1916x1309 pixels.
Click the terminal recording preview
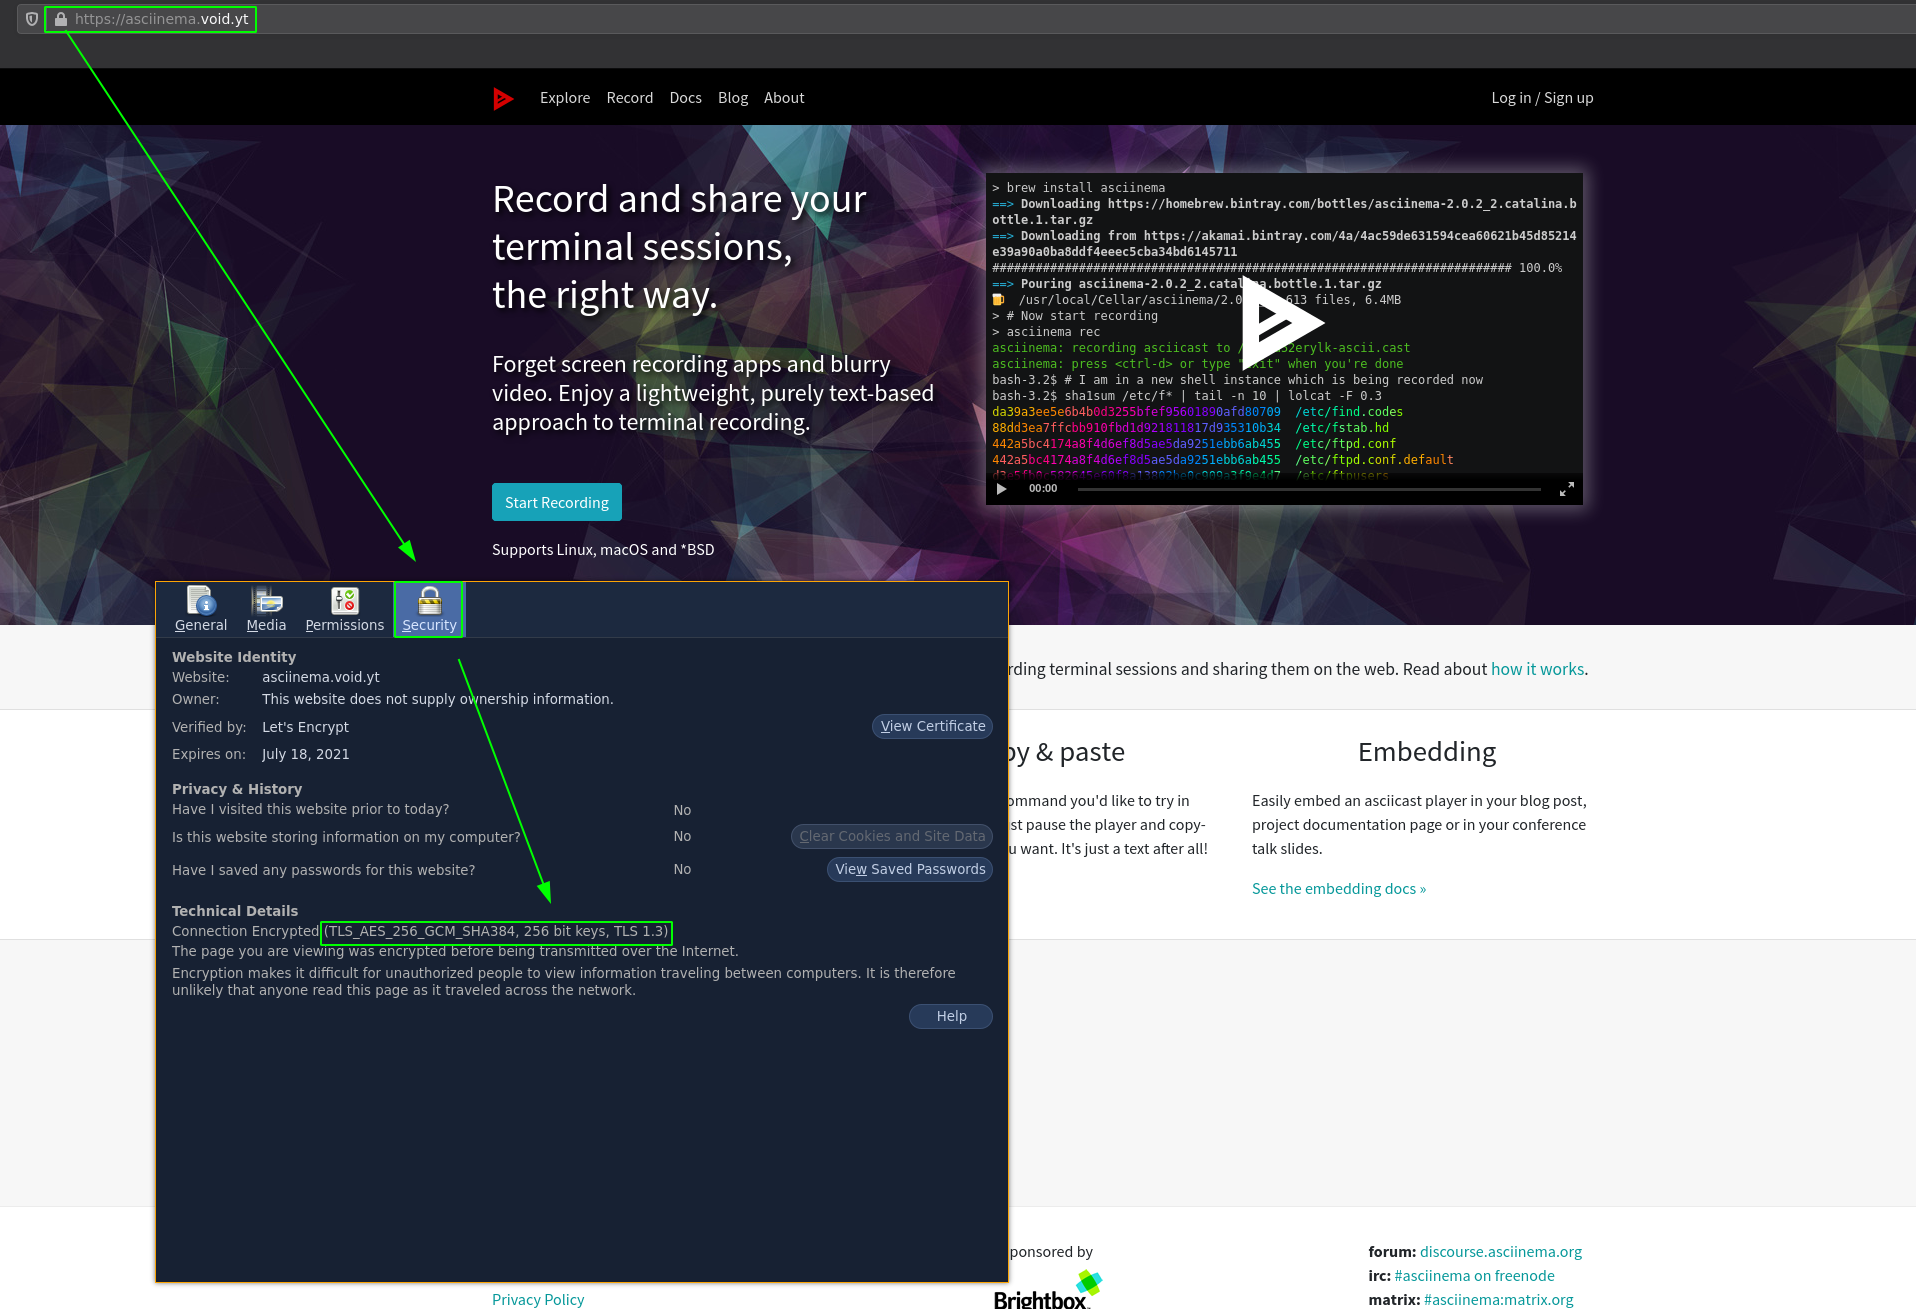[1284, 338]
